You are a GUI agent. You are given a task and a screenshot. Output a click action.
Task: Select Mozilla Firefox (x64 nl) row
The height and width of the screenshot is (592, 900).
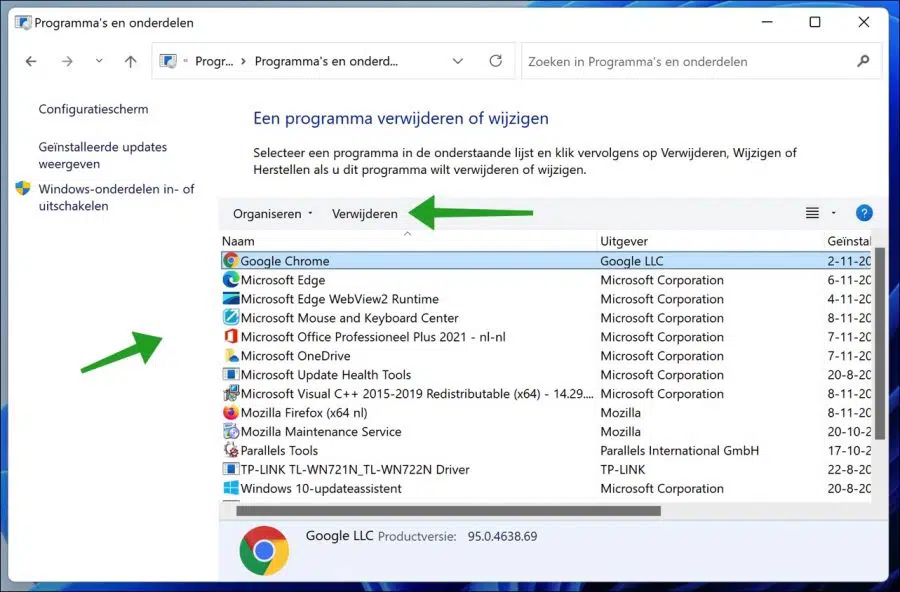click(x=304, y=412)
